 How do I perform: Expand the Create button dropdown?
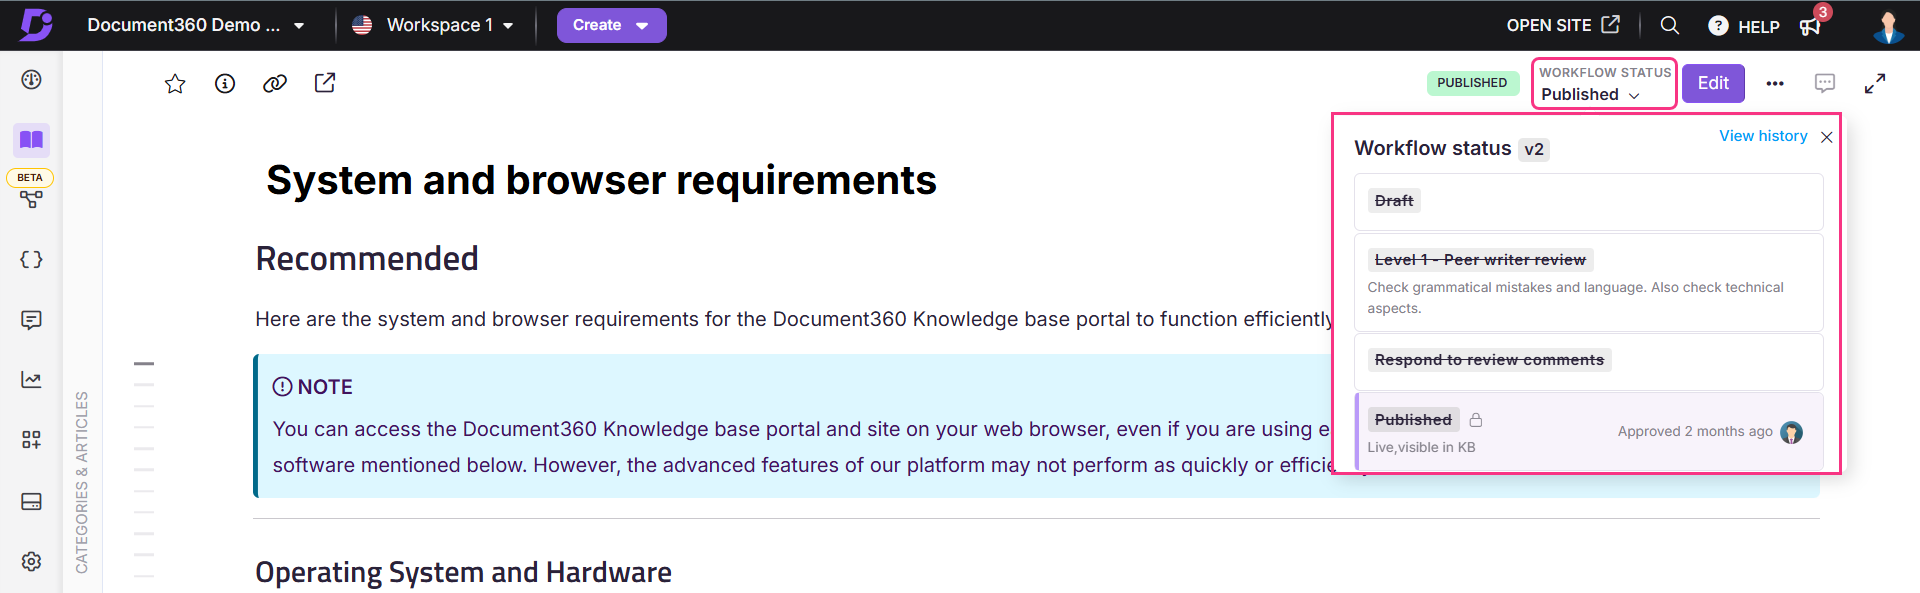[611, 25]
